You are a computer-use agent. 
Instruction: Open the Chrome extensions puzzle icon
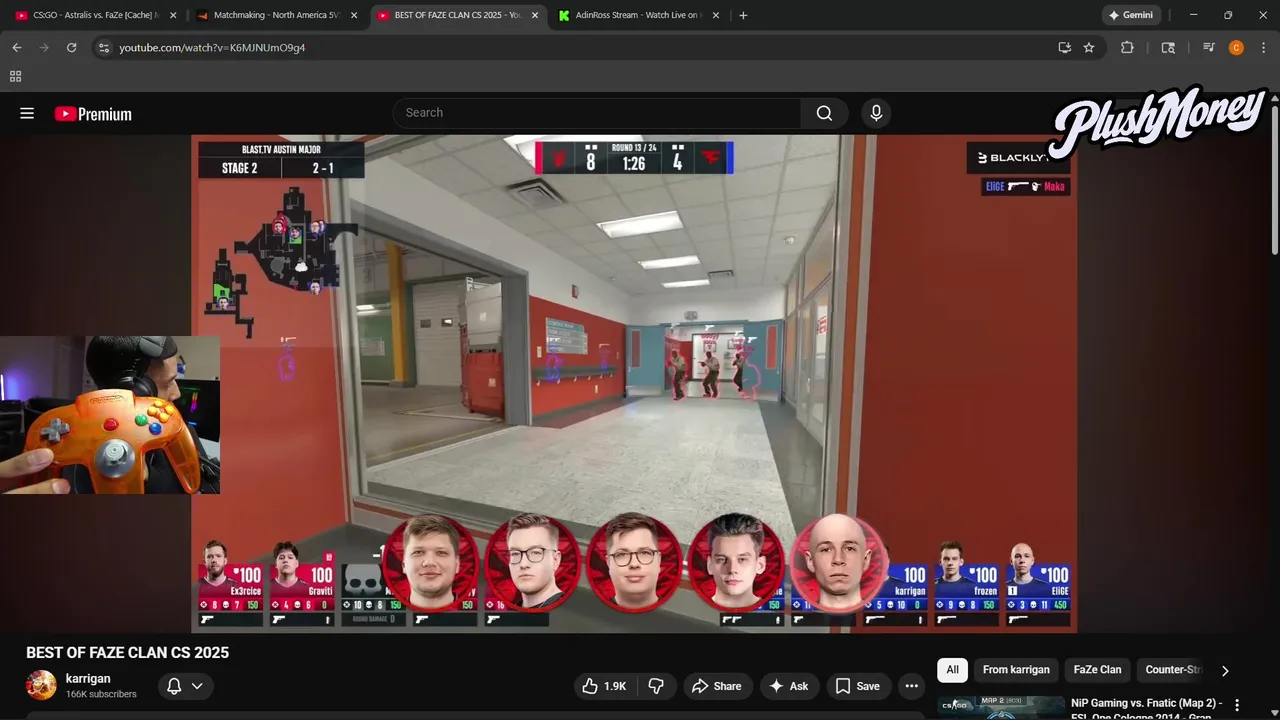click(x=1127, y=47)
